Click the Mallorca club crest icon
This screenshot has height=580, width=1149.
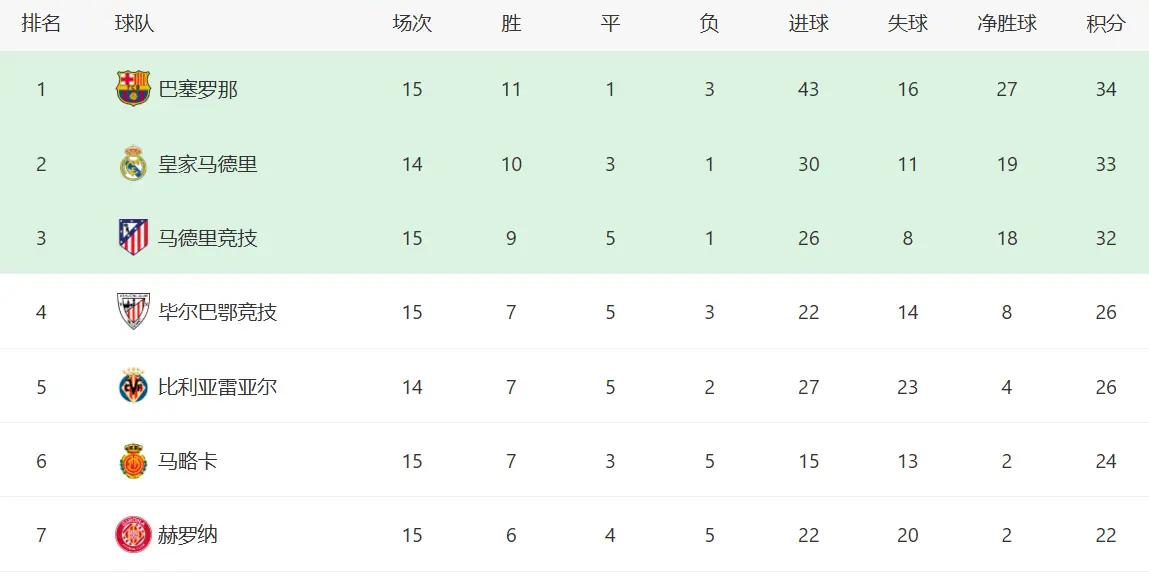click(133, 461)
